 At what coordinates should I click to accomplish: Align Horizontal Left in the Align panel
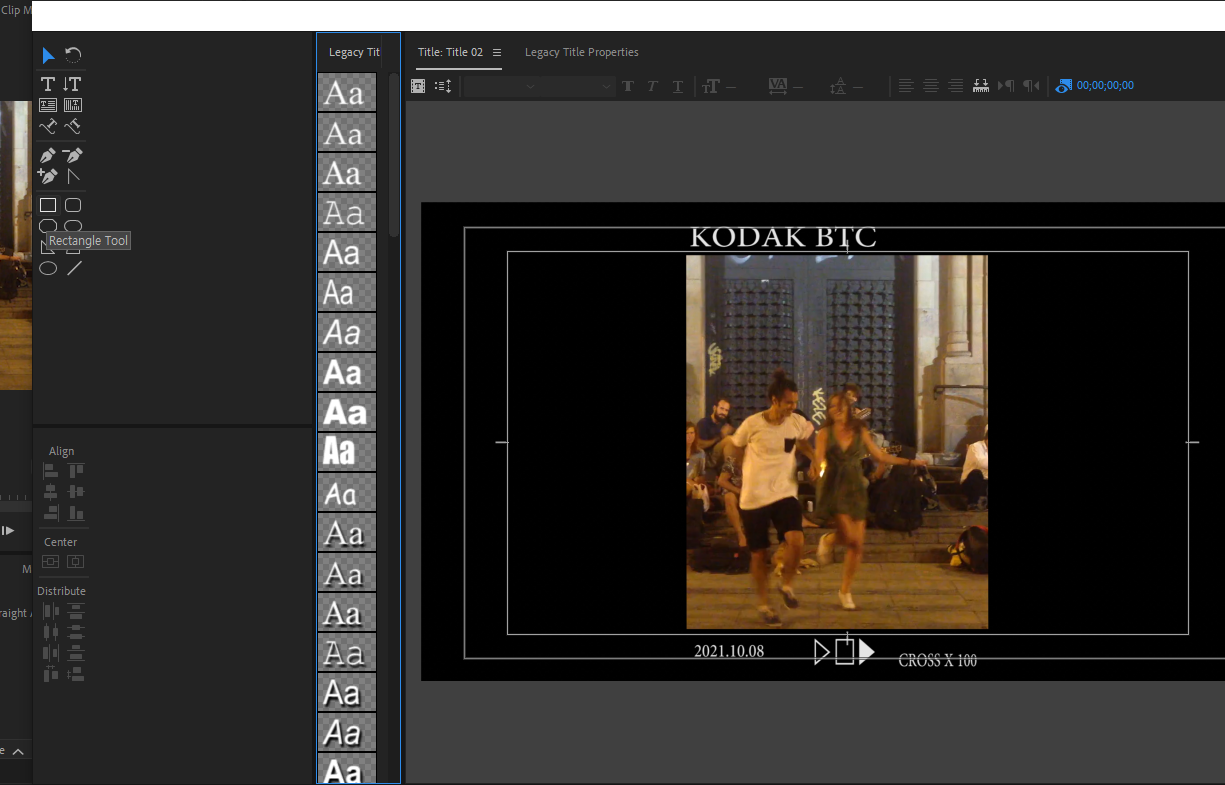click(51, 470)
